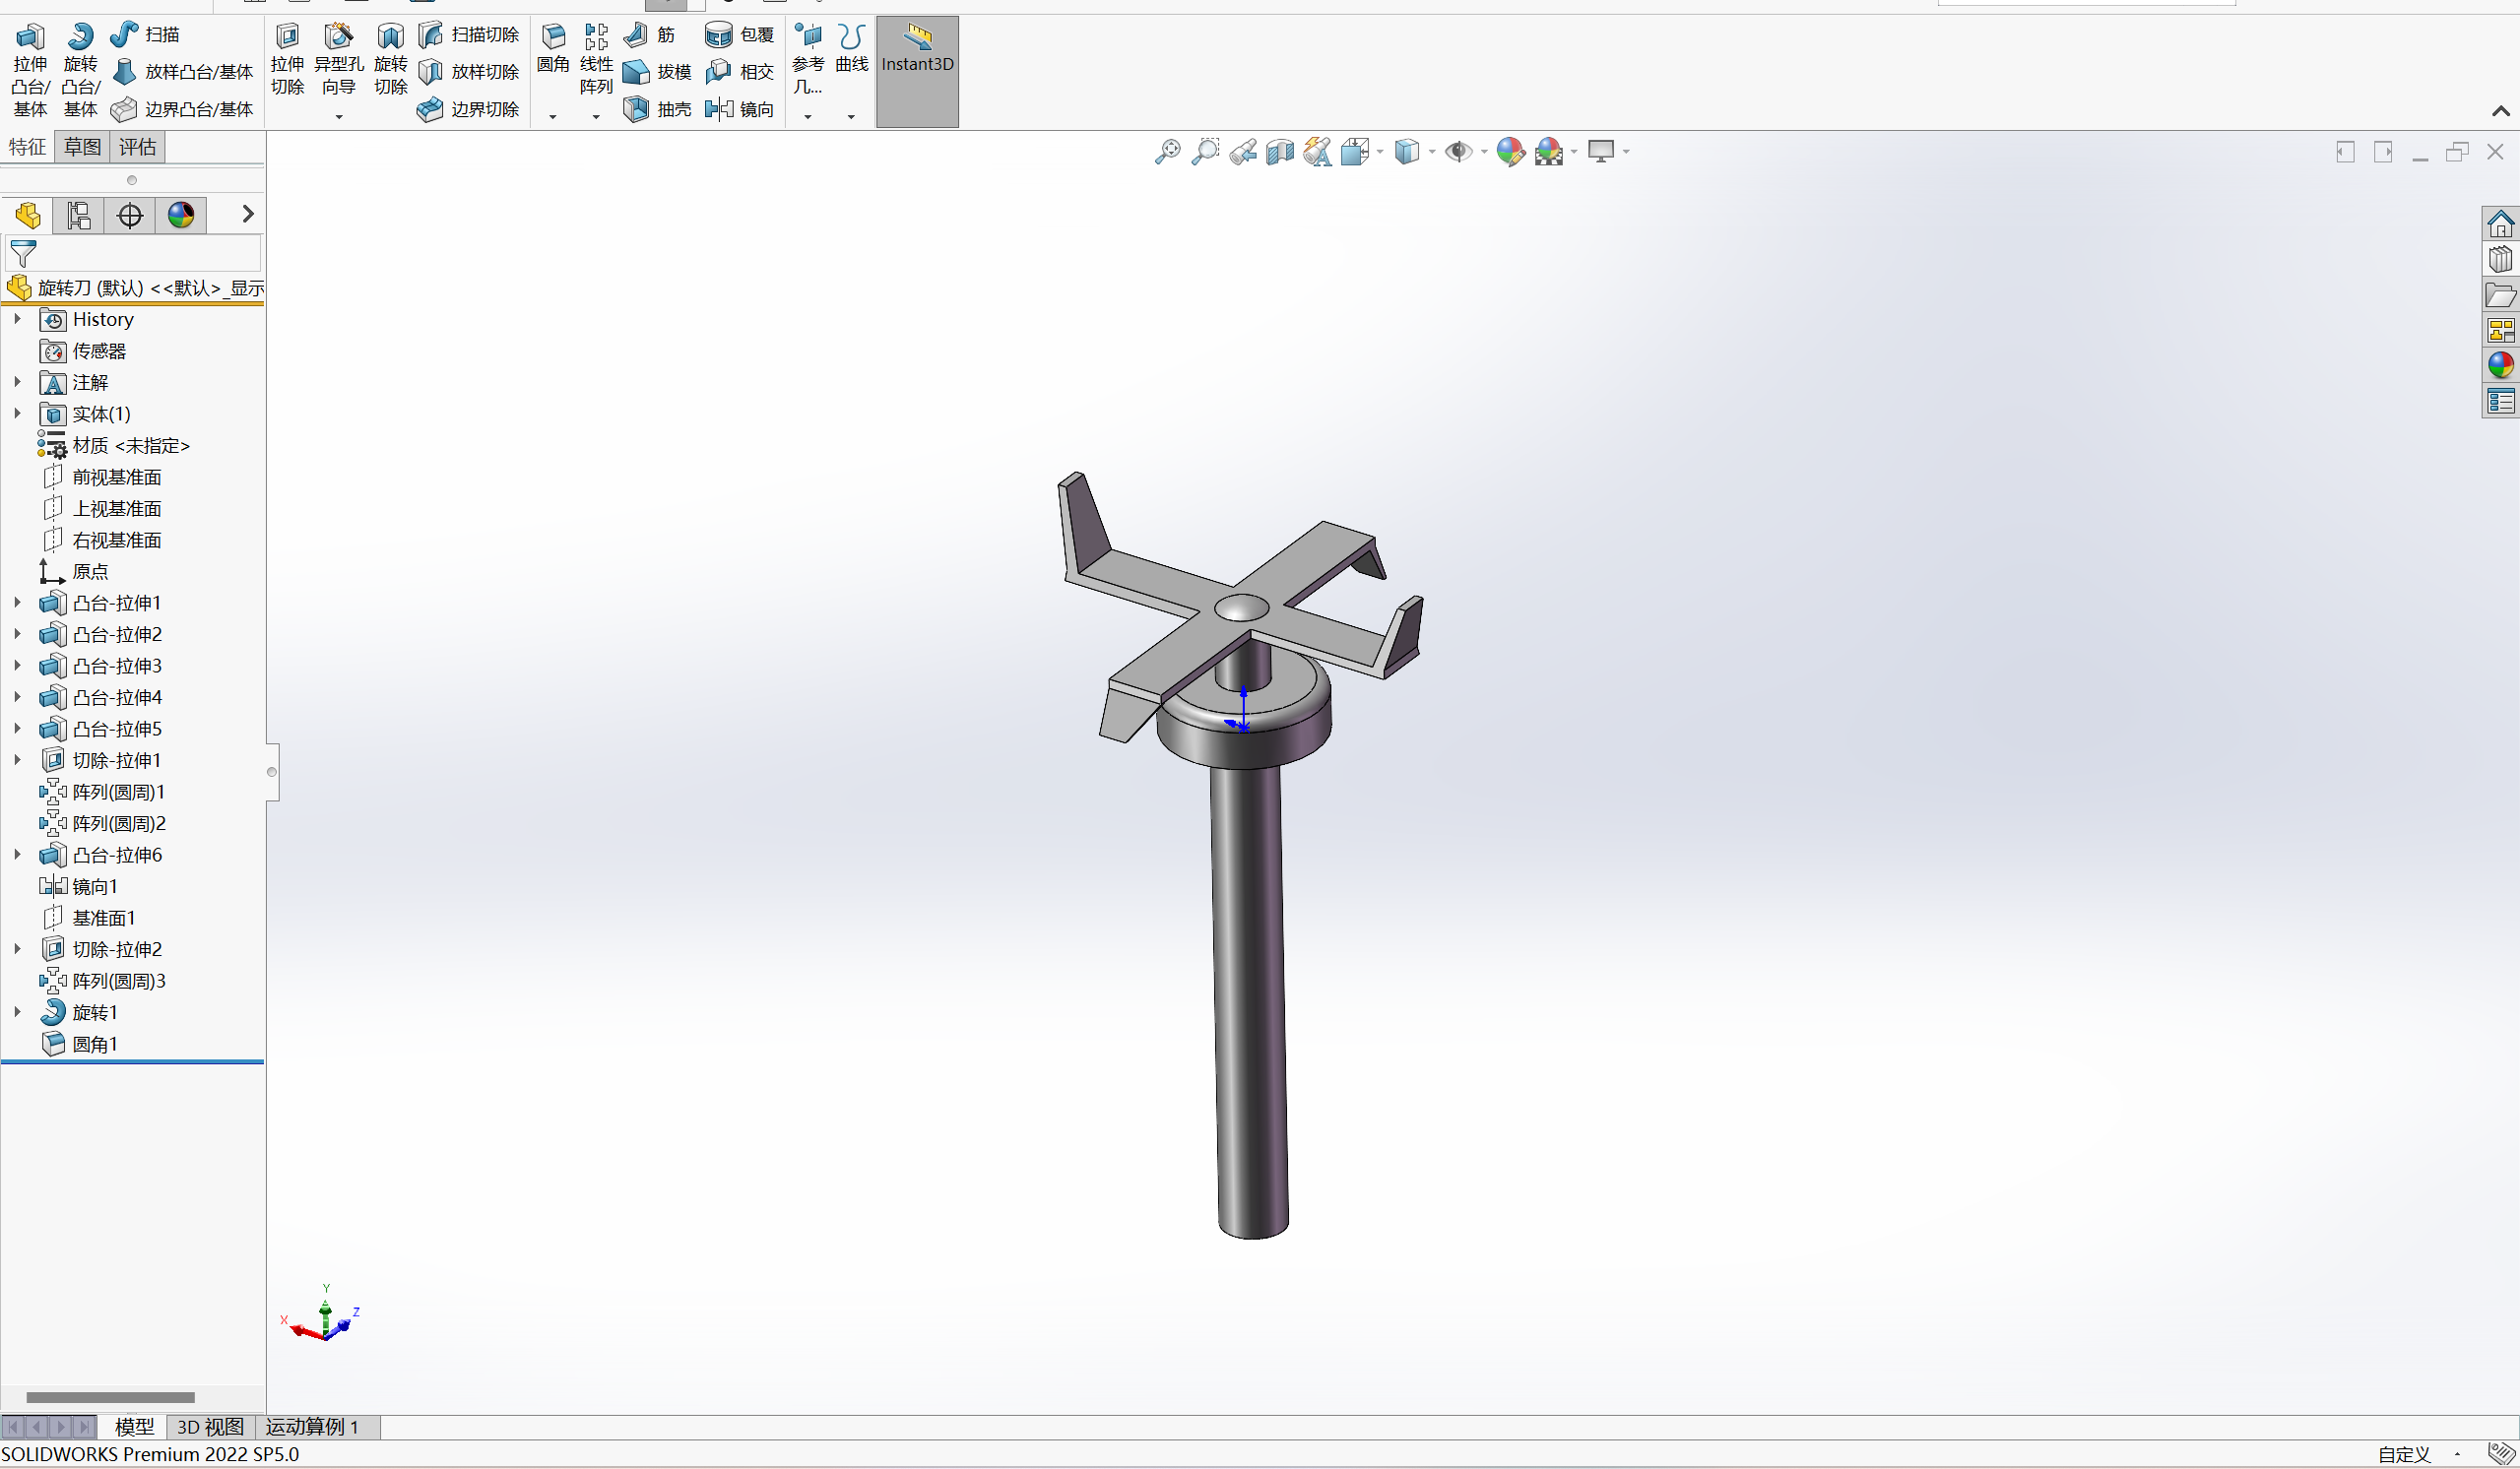The image size is (2520, 1469).
Task: Expand the 凸台-拉伸1 feature node
Action: (x=17, y=603)
